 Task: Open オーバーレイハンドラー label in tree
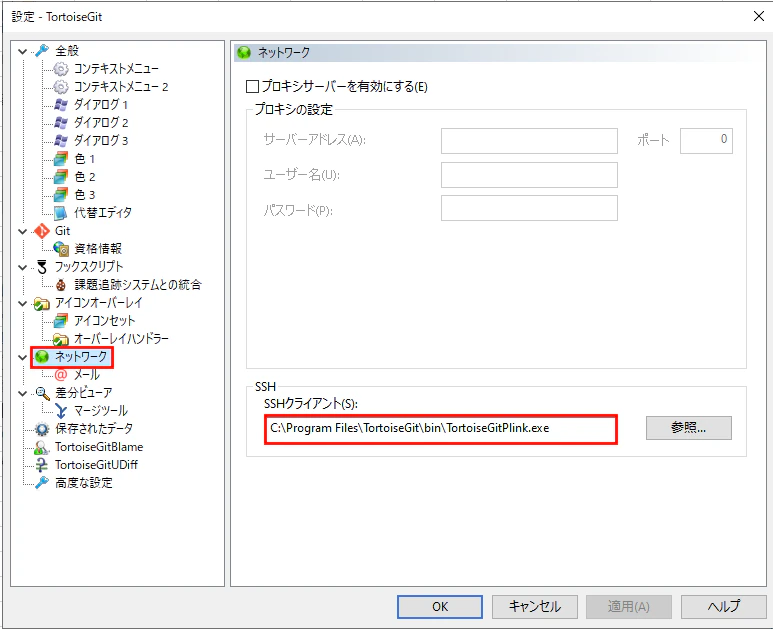tap(121, 339)
